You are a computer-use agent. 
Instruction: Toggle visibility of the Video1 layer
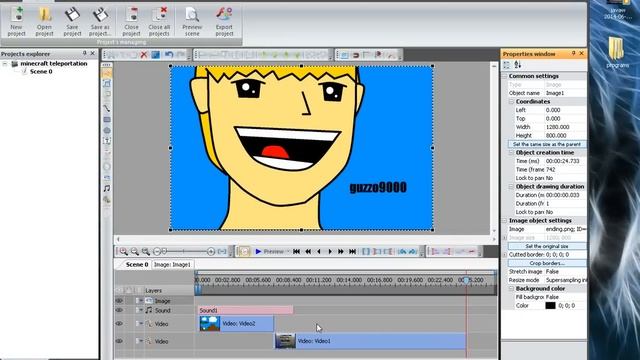tap(119, 341)
